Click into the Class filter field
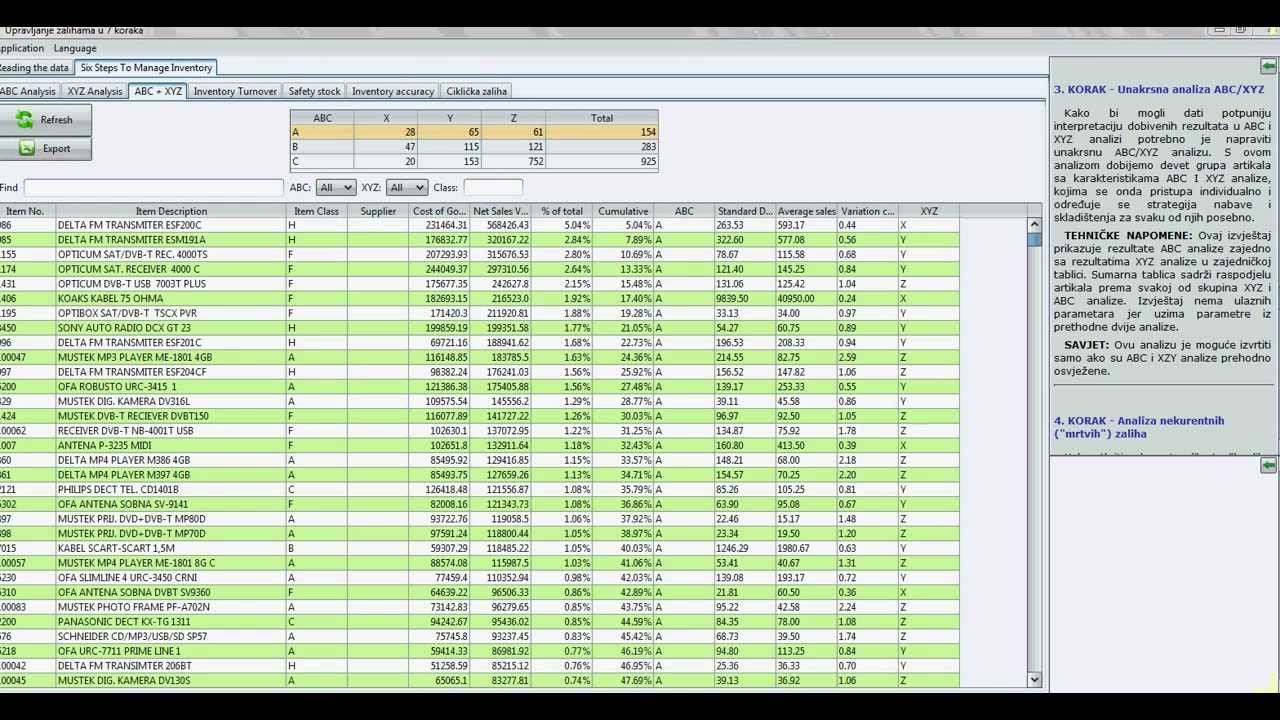 click(493, 187)
